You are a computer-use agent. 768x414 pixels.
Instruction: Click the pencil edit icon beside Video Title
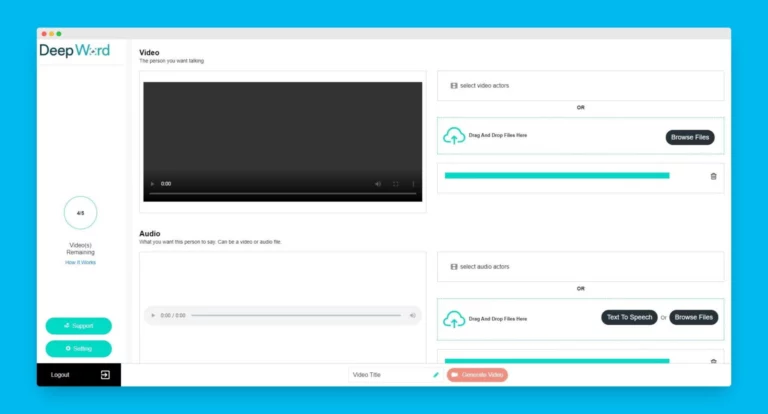[436, 375]
